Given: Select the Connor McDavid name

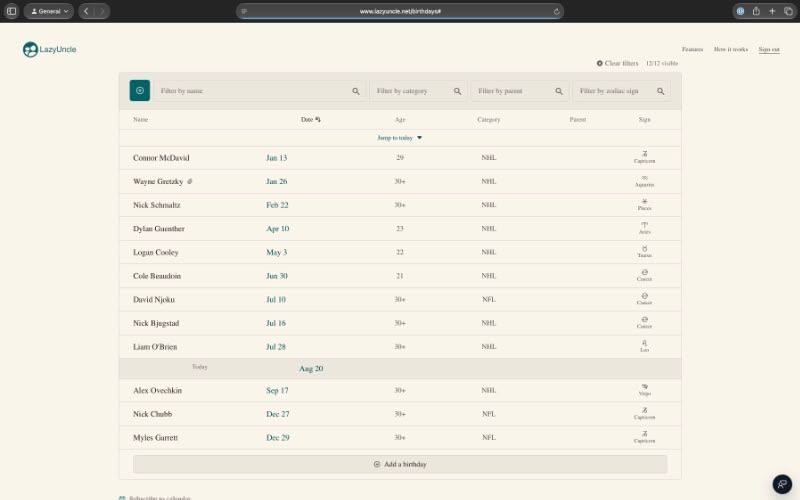Looking at the screenshot, I should coord(161,158).
